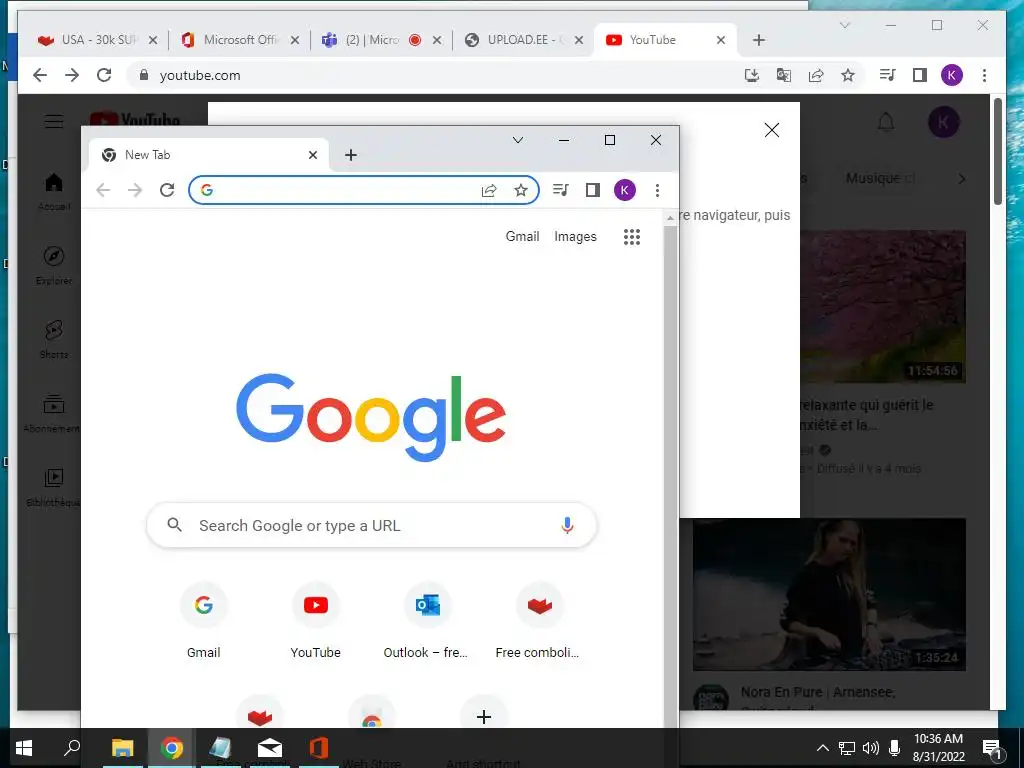1024x768 pixels.
Task: Click Images link at top of page
Action: [x=575, y=236]
